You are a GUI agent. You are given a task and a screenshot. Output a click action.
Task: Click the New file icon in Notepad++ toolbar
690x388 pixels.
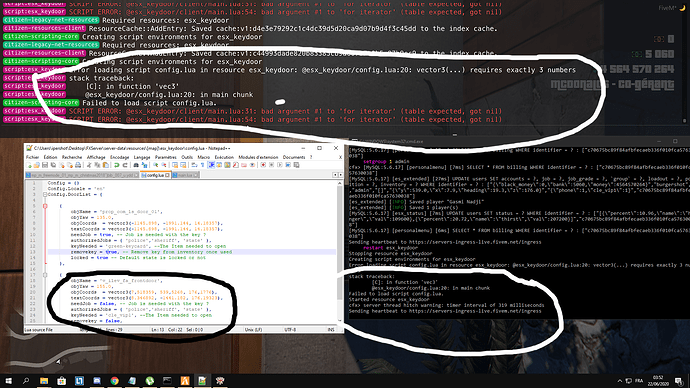click(29, 165)
